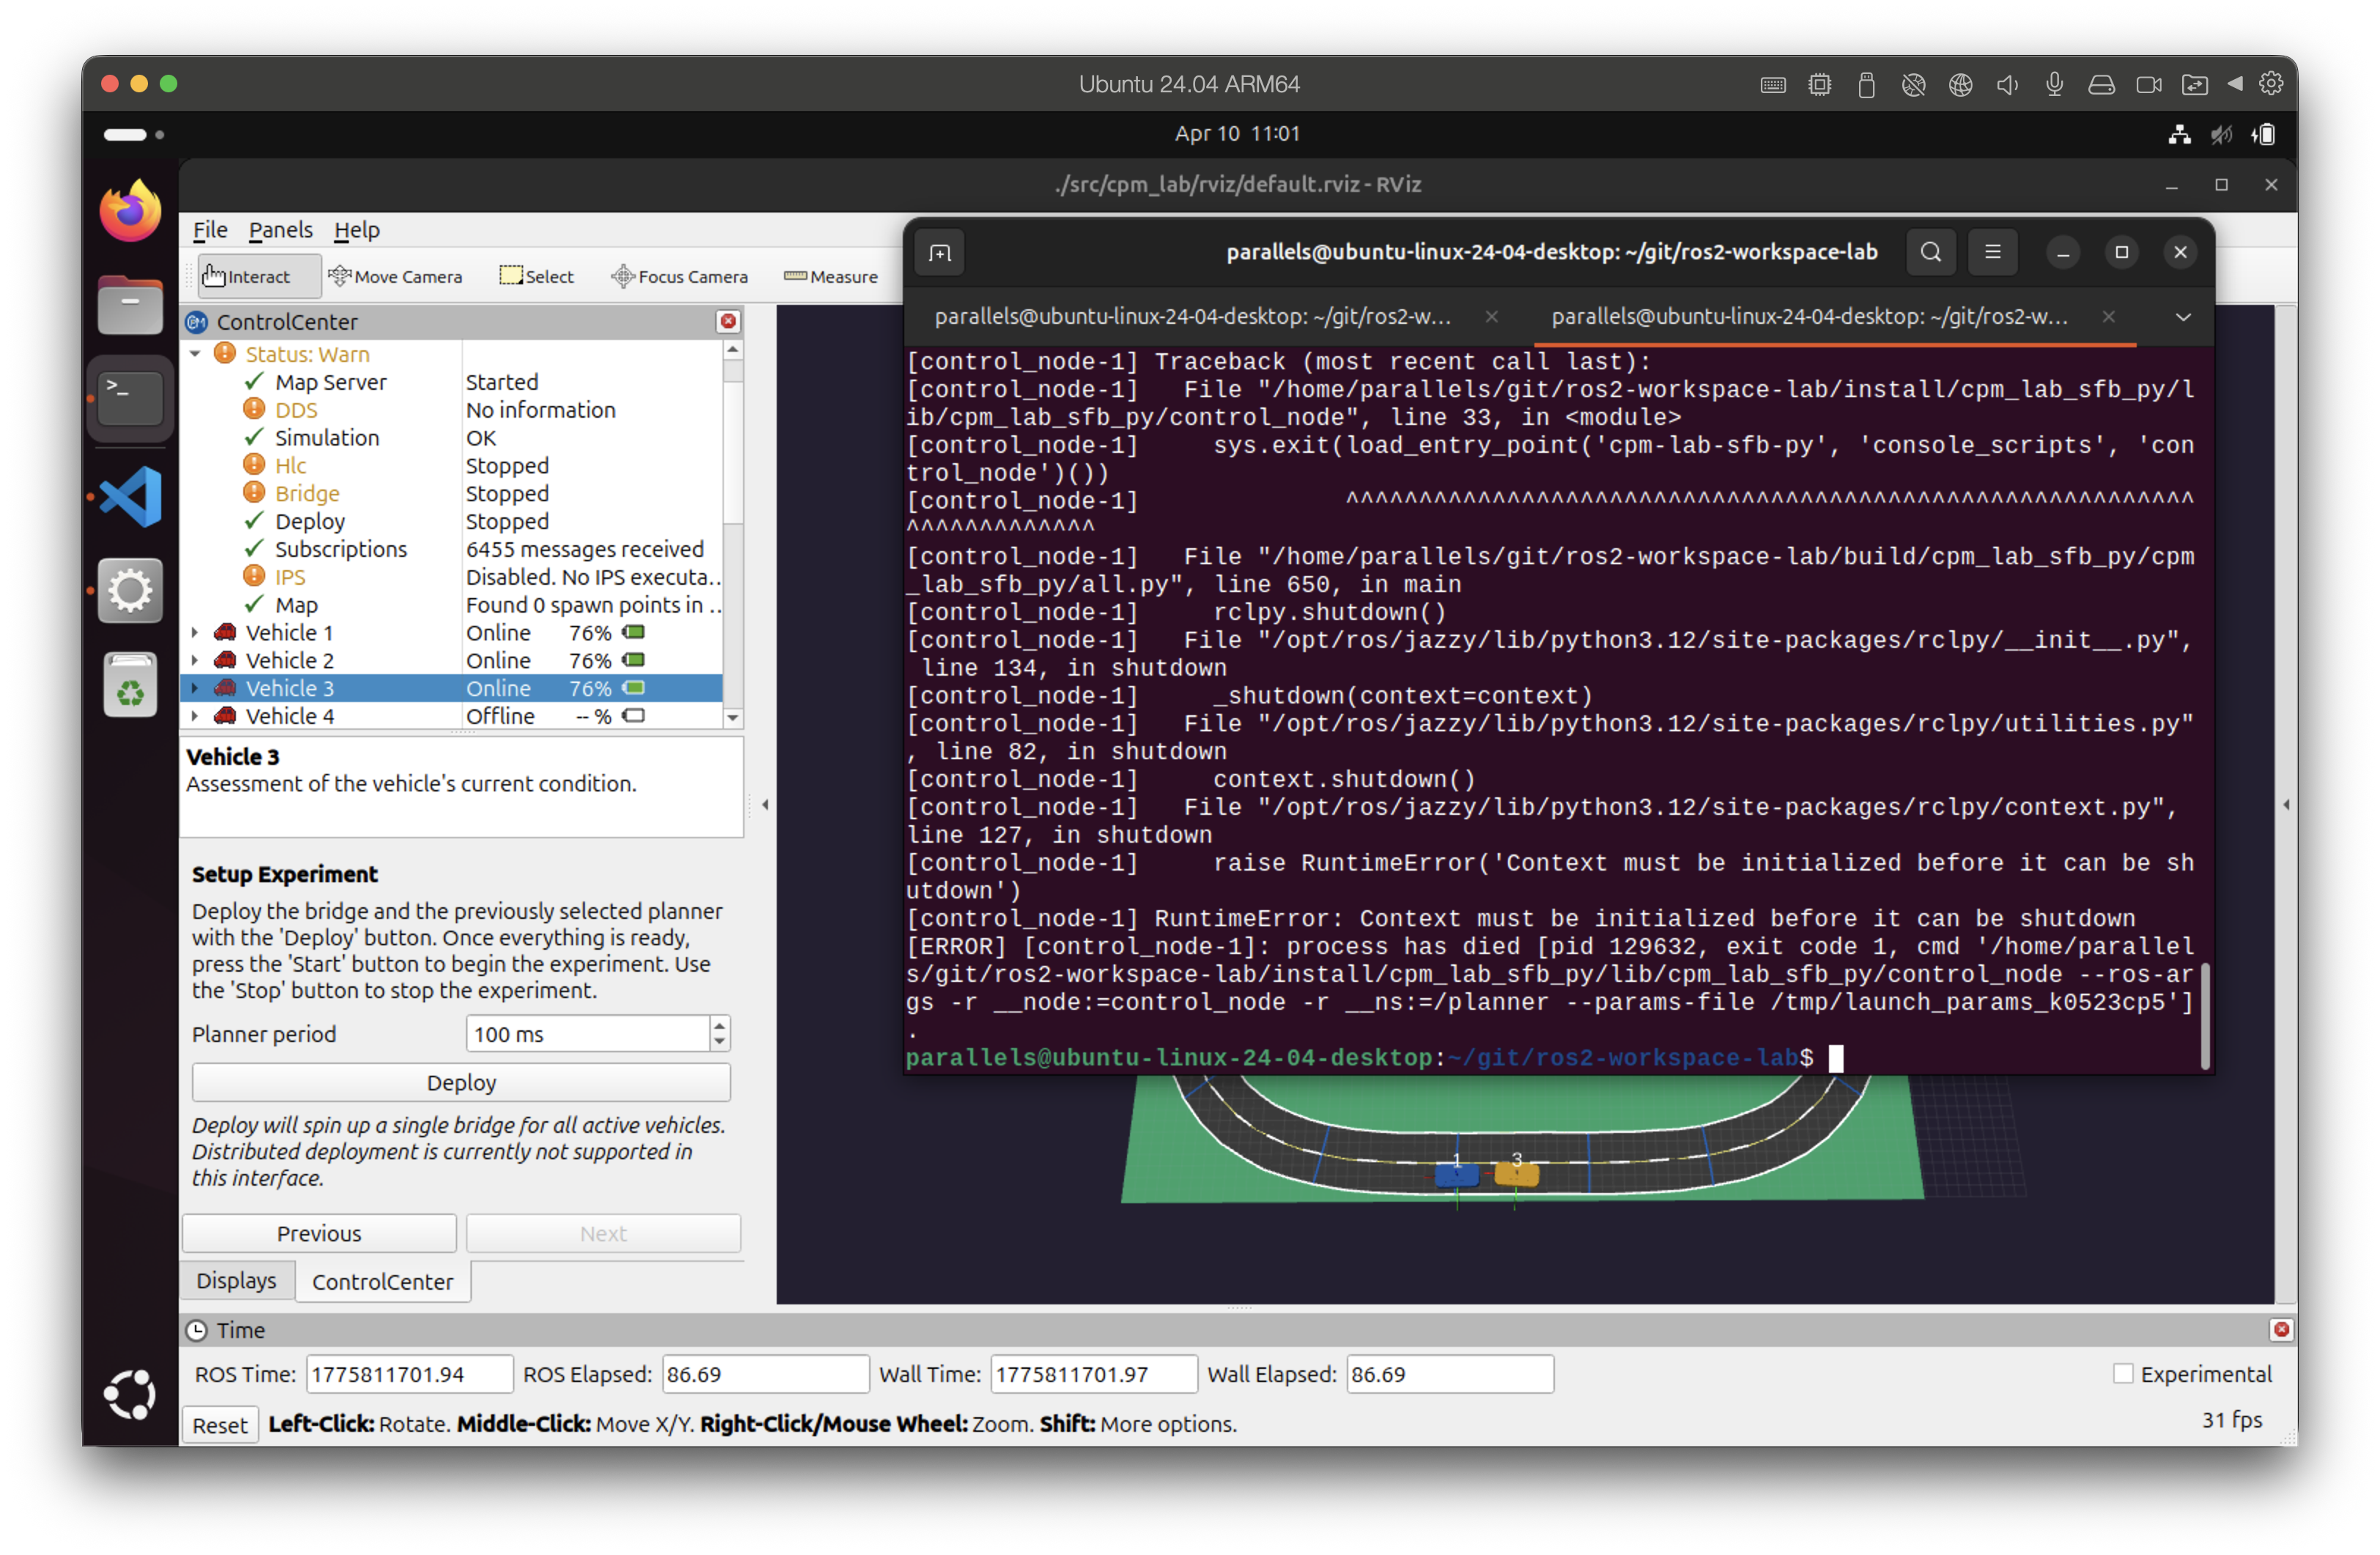Open Visual Studio Code from the dock

click(131, 496)
